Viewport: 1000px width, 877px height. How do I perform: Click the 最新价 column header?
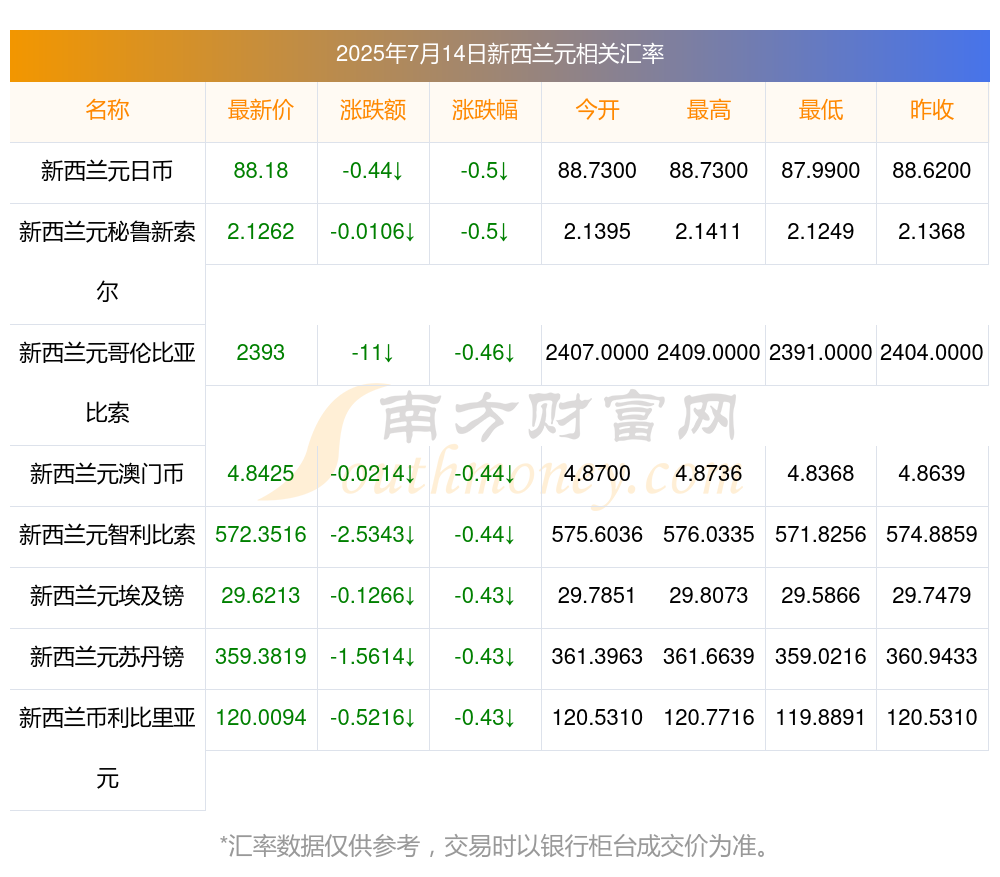coord(261,110)
